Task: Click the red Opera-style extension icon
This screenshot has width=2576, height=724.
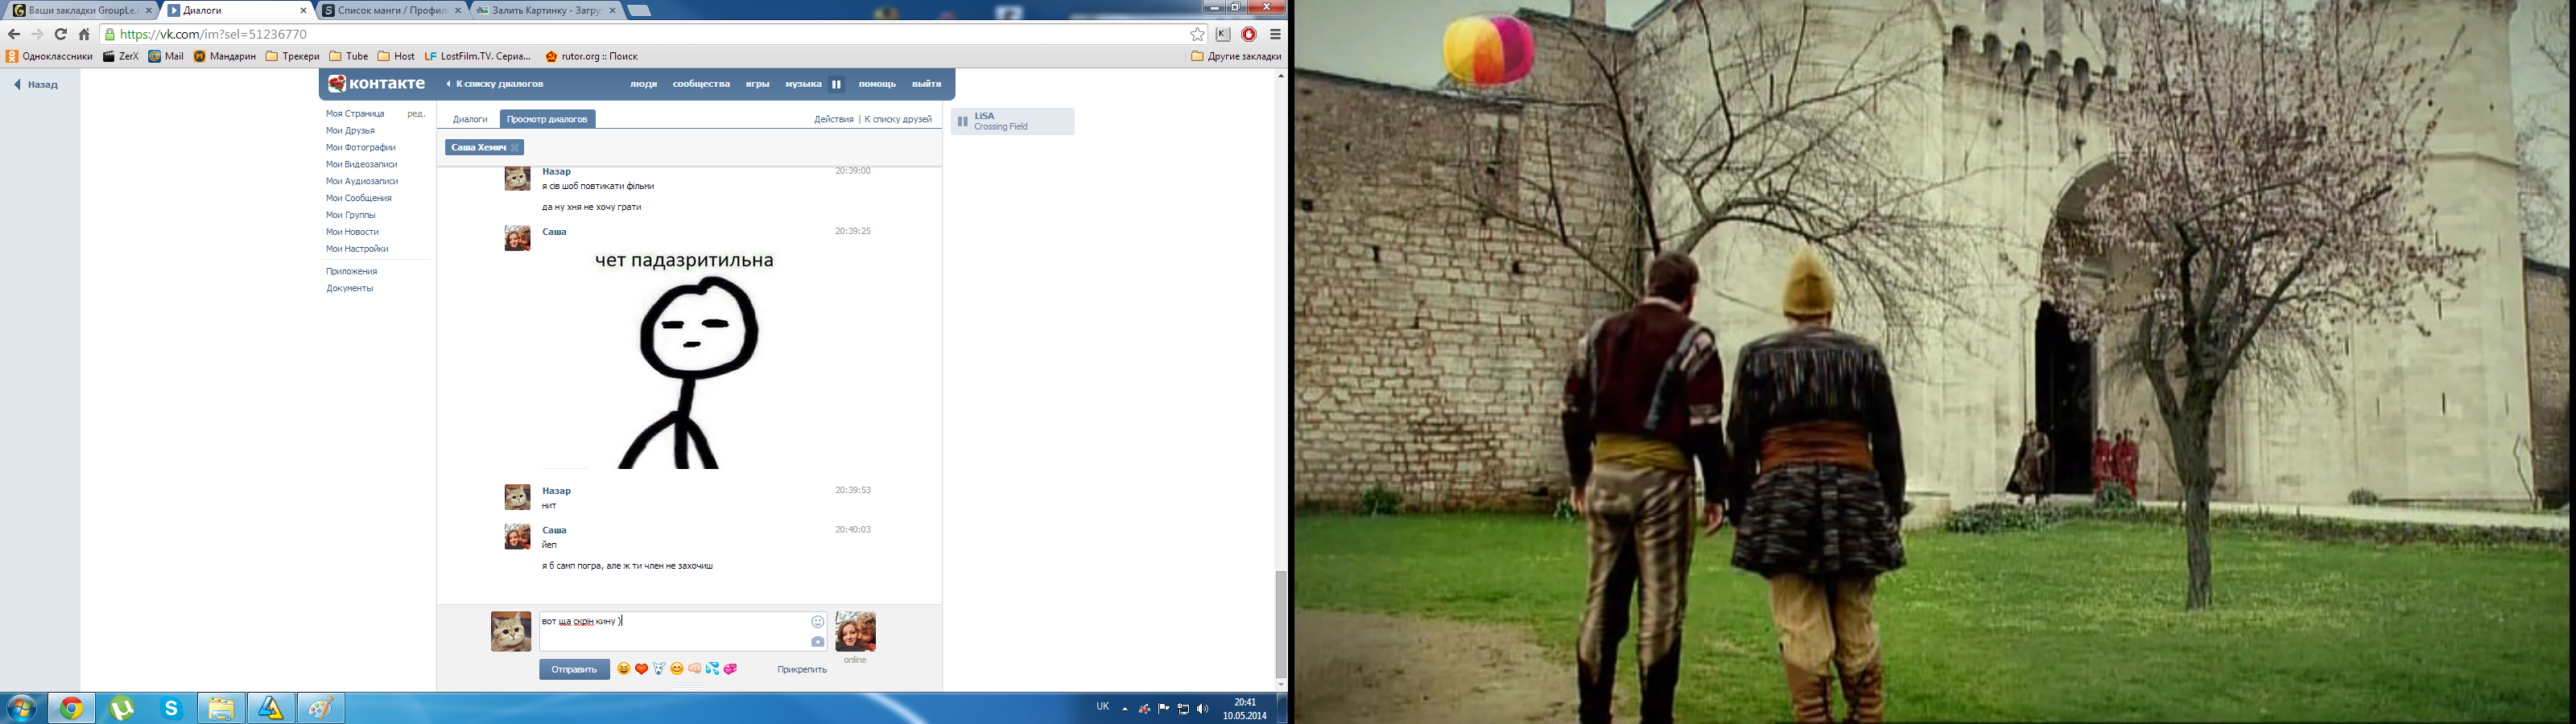Action: [x=1249, y=34]
